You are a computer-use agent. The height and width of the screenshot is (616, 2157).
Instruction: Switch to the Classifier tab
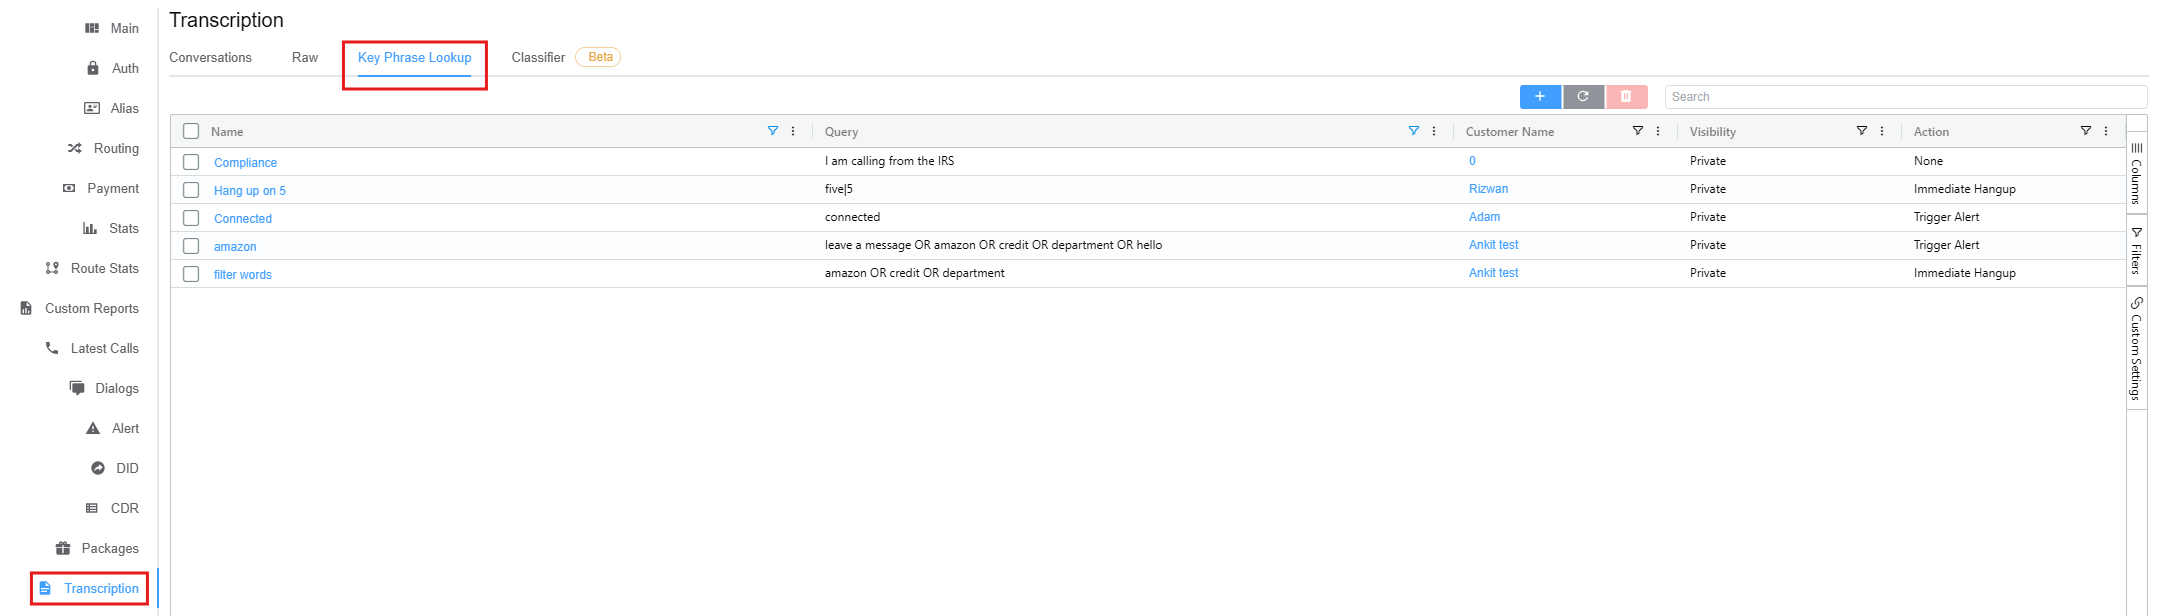[x=538, y=57]
